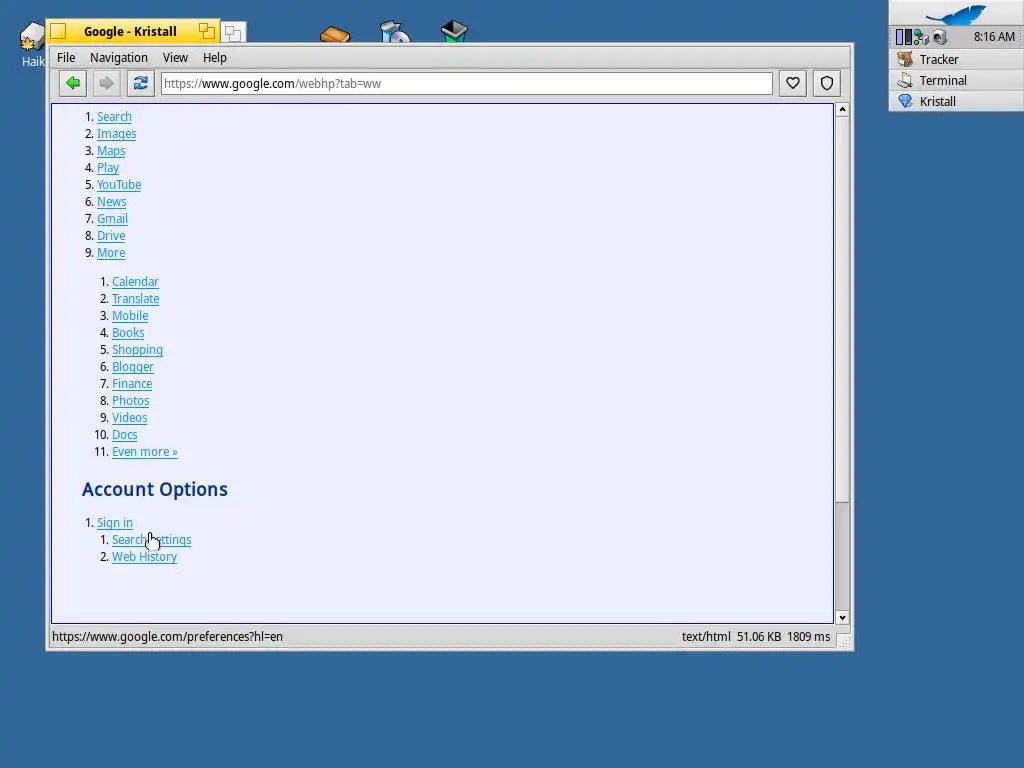Click the Google - Kristall window title tab
The height and width of the screenshot is (768, 1024).
(x=130, y=31)
